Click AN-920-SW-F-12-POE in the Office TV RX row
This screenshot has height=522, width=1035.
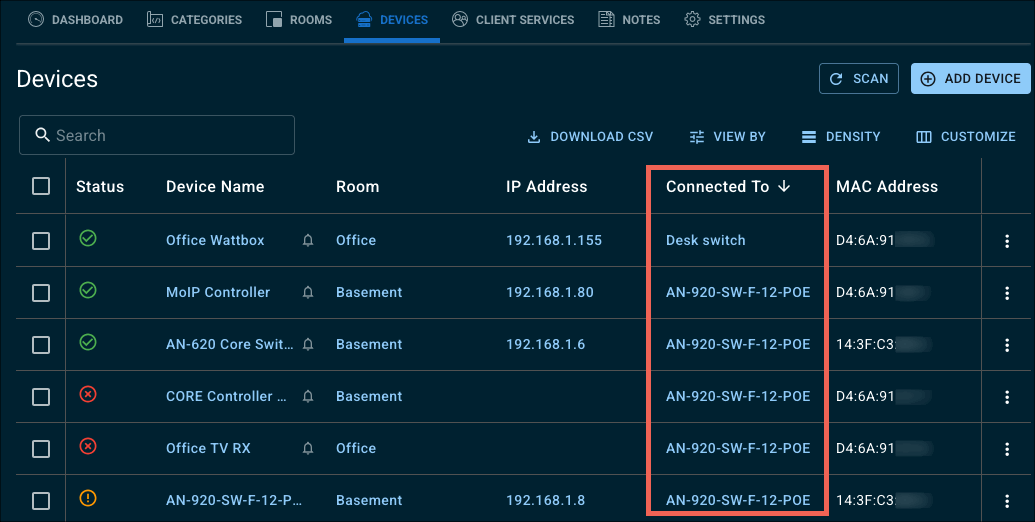coord(738,449)
